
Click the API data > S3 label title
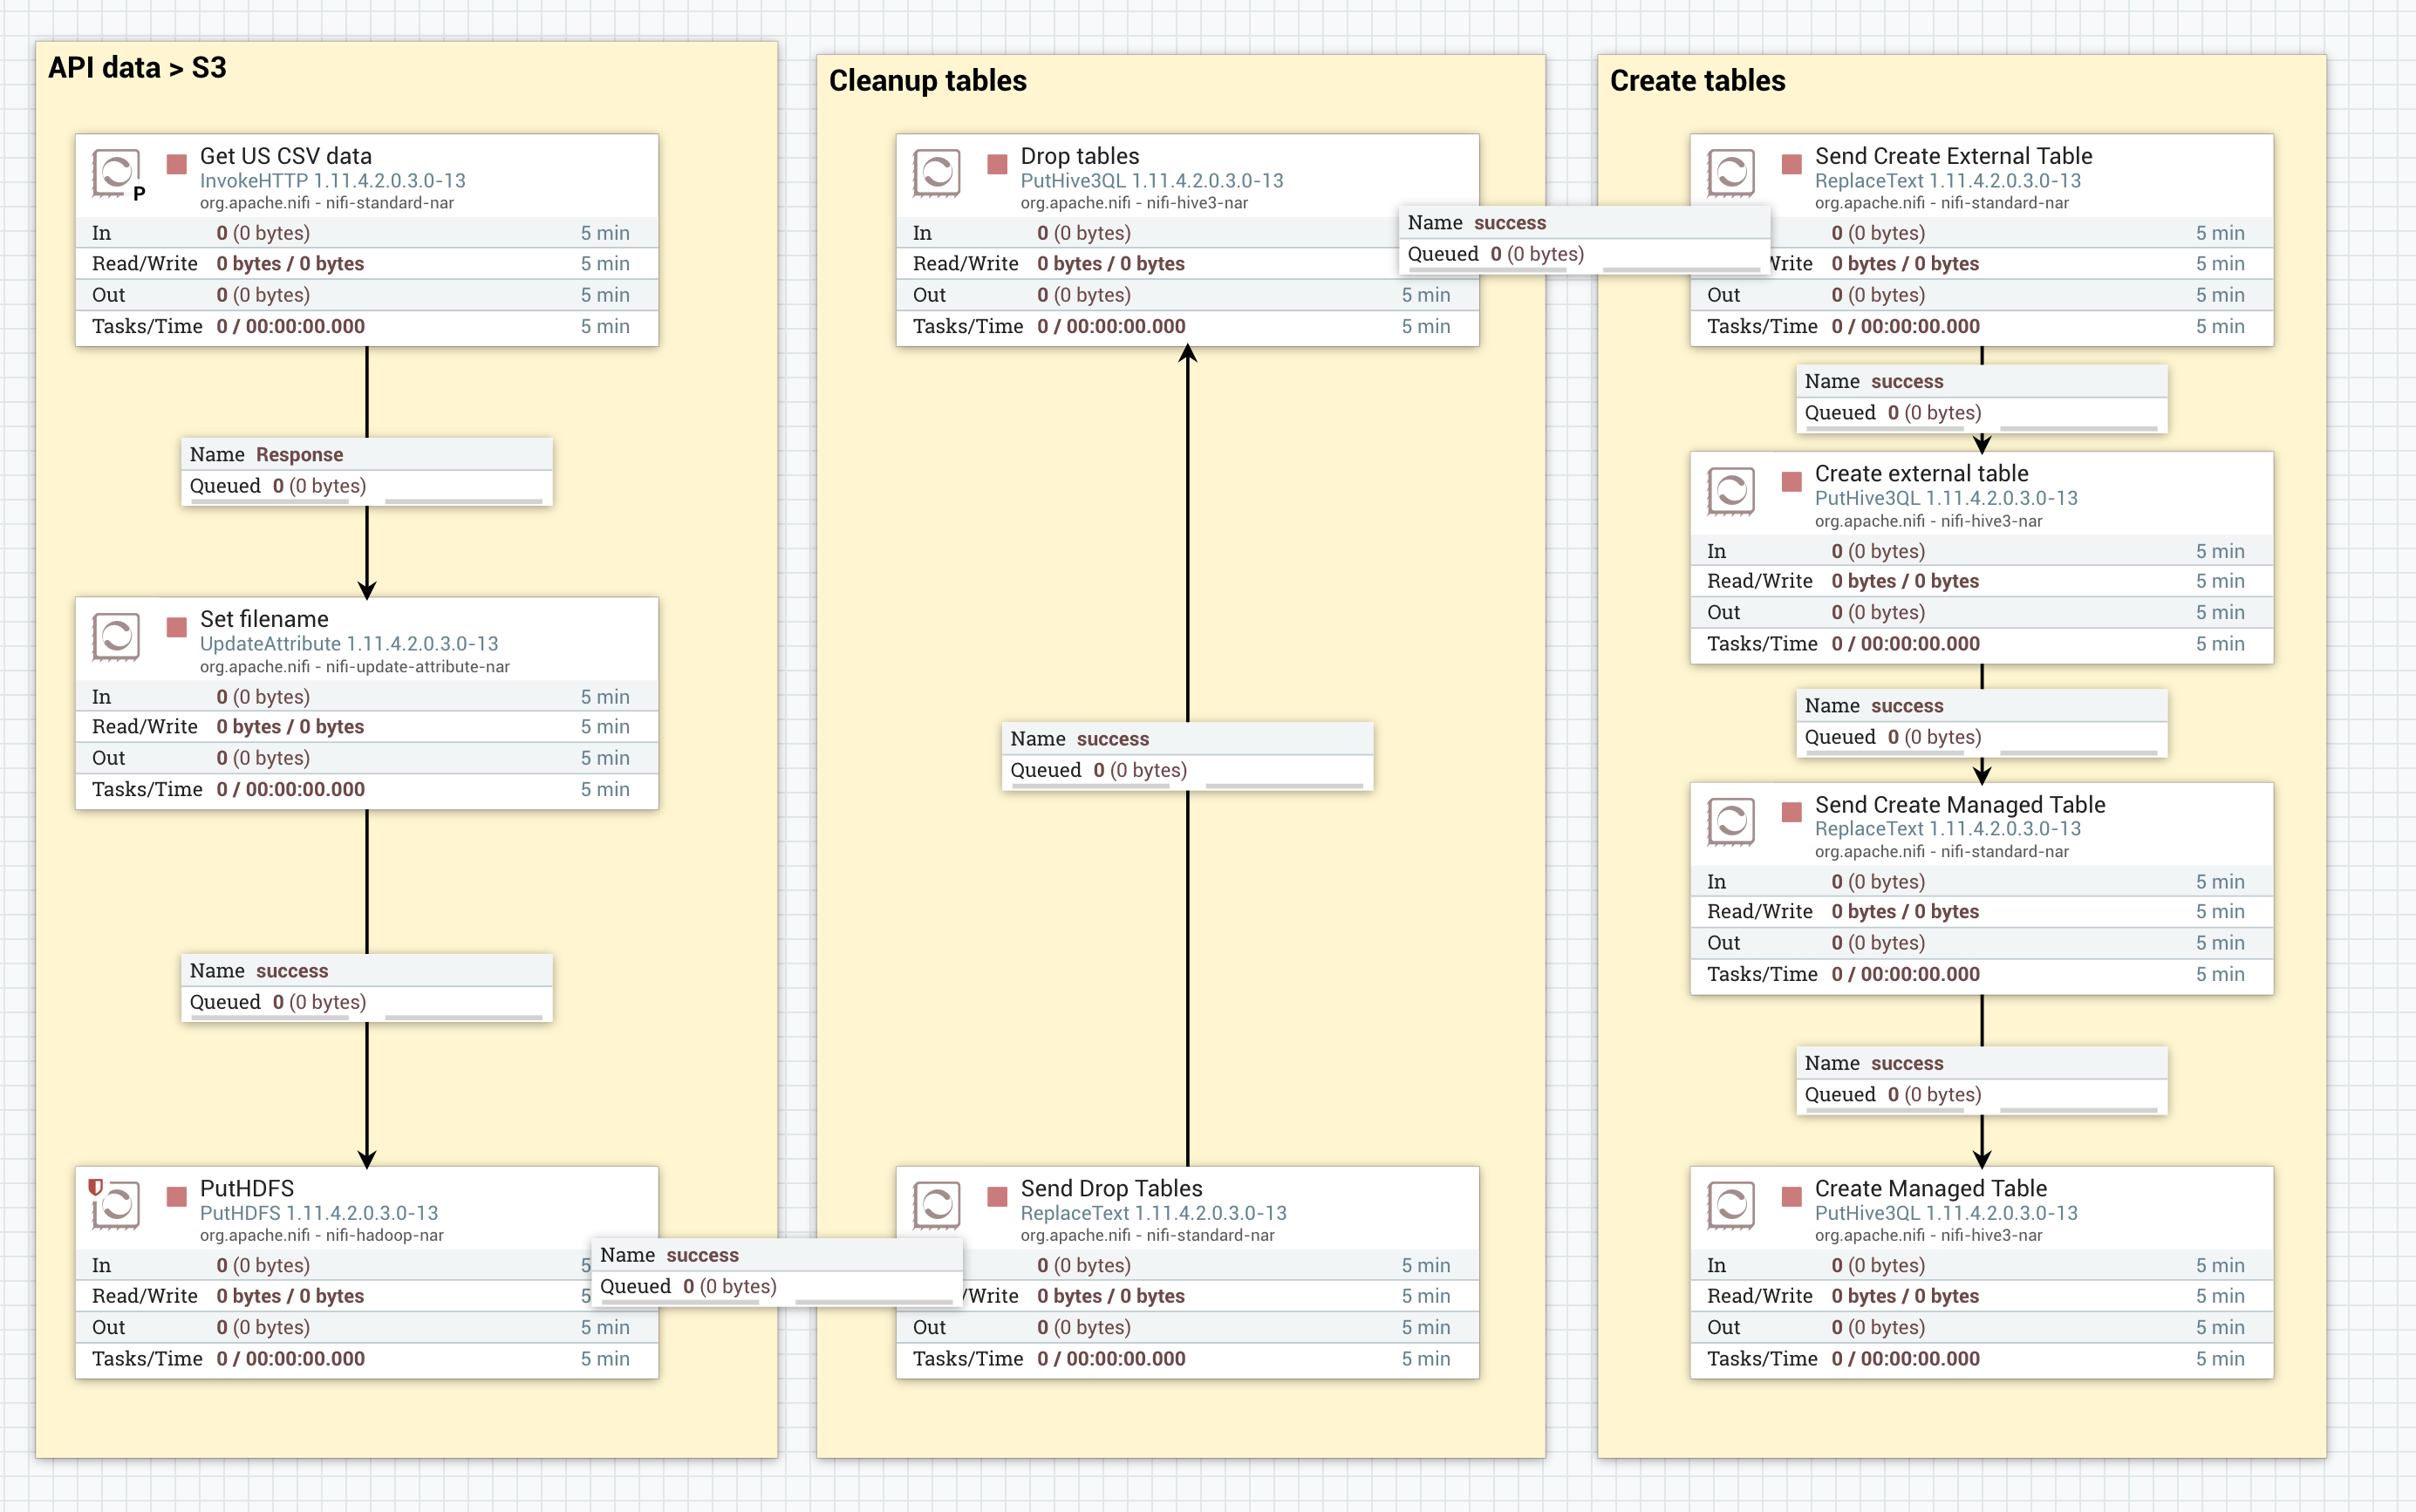click(138, 68)
